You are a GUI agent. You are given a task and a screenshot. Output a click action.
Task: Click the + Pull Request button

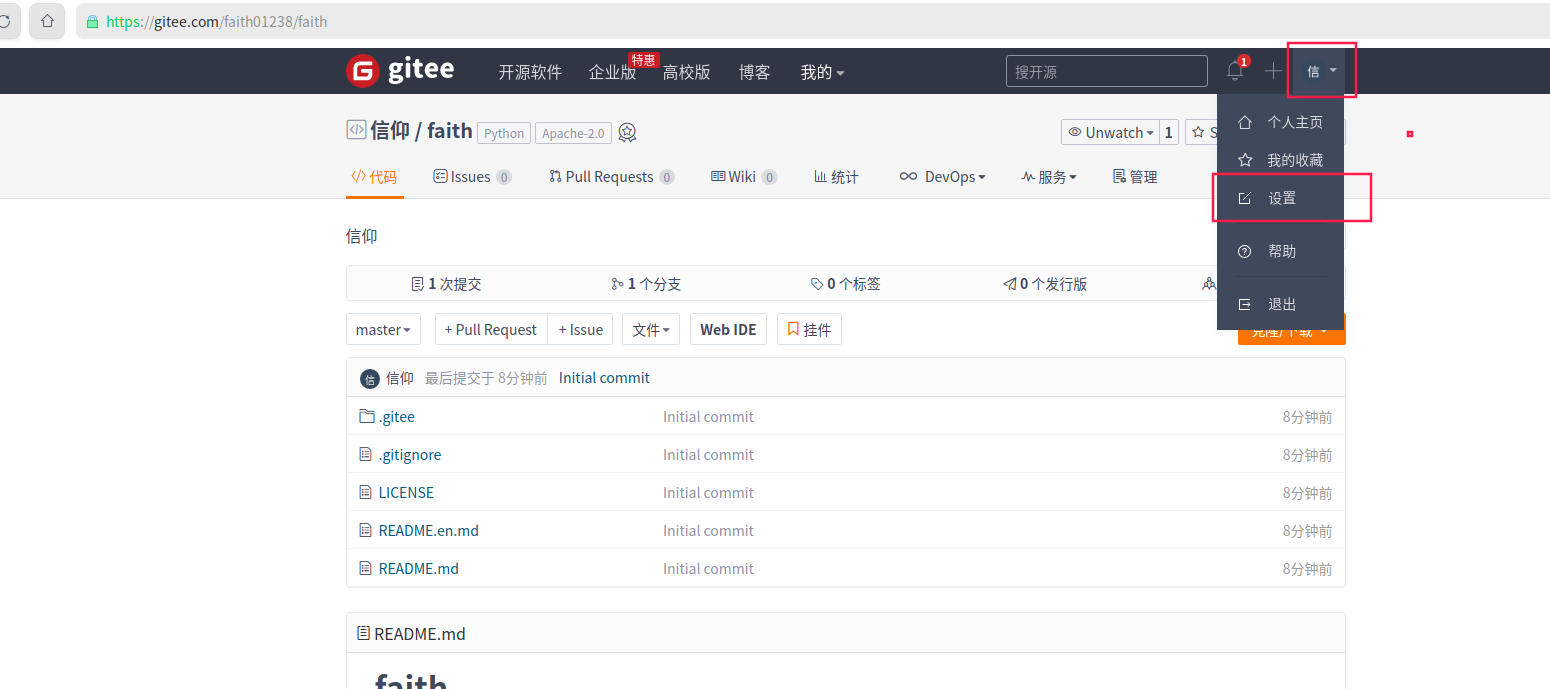[491, 329]
